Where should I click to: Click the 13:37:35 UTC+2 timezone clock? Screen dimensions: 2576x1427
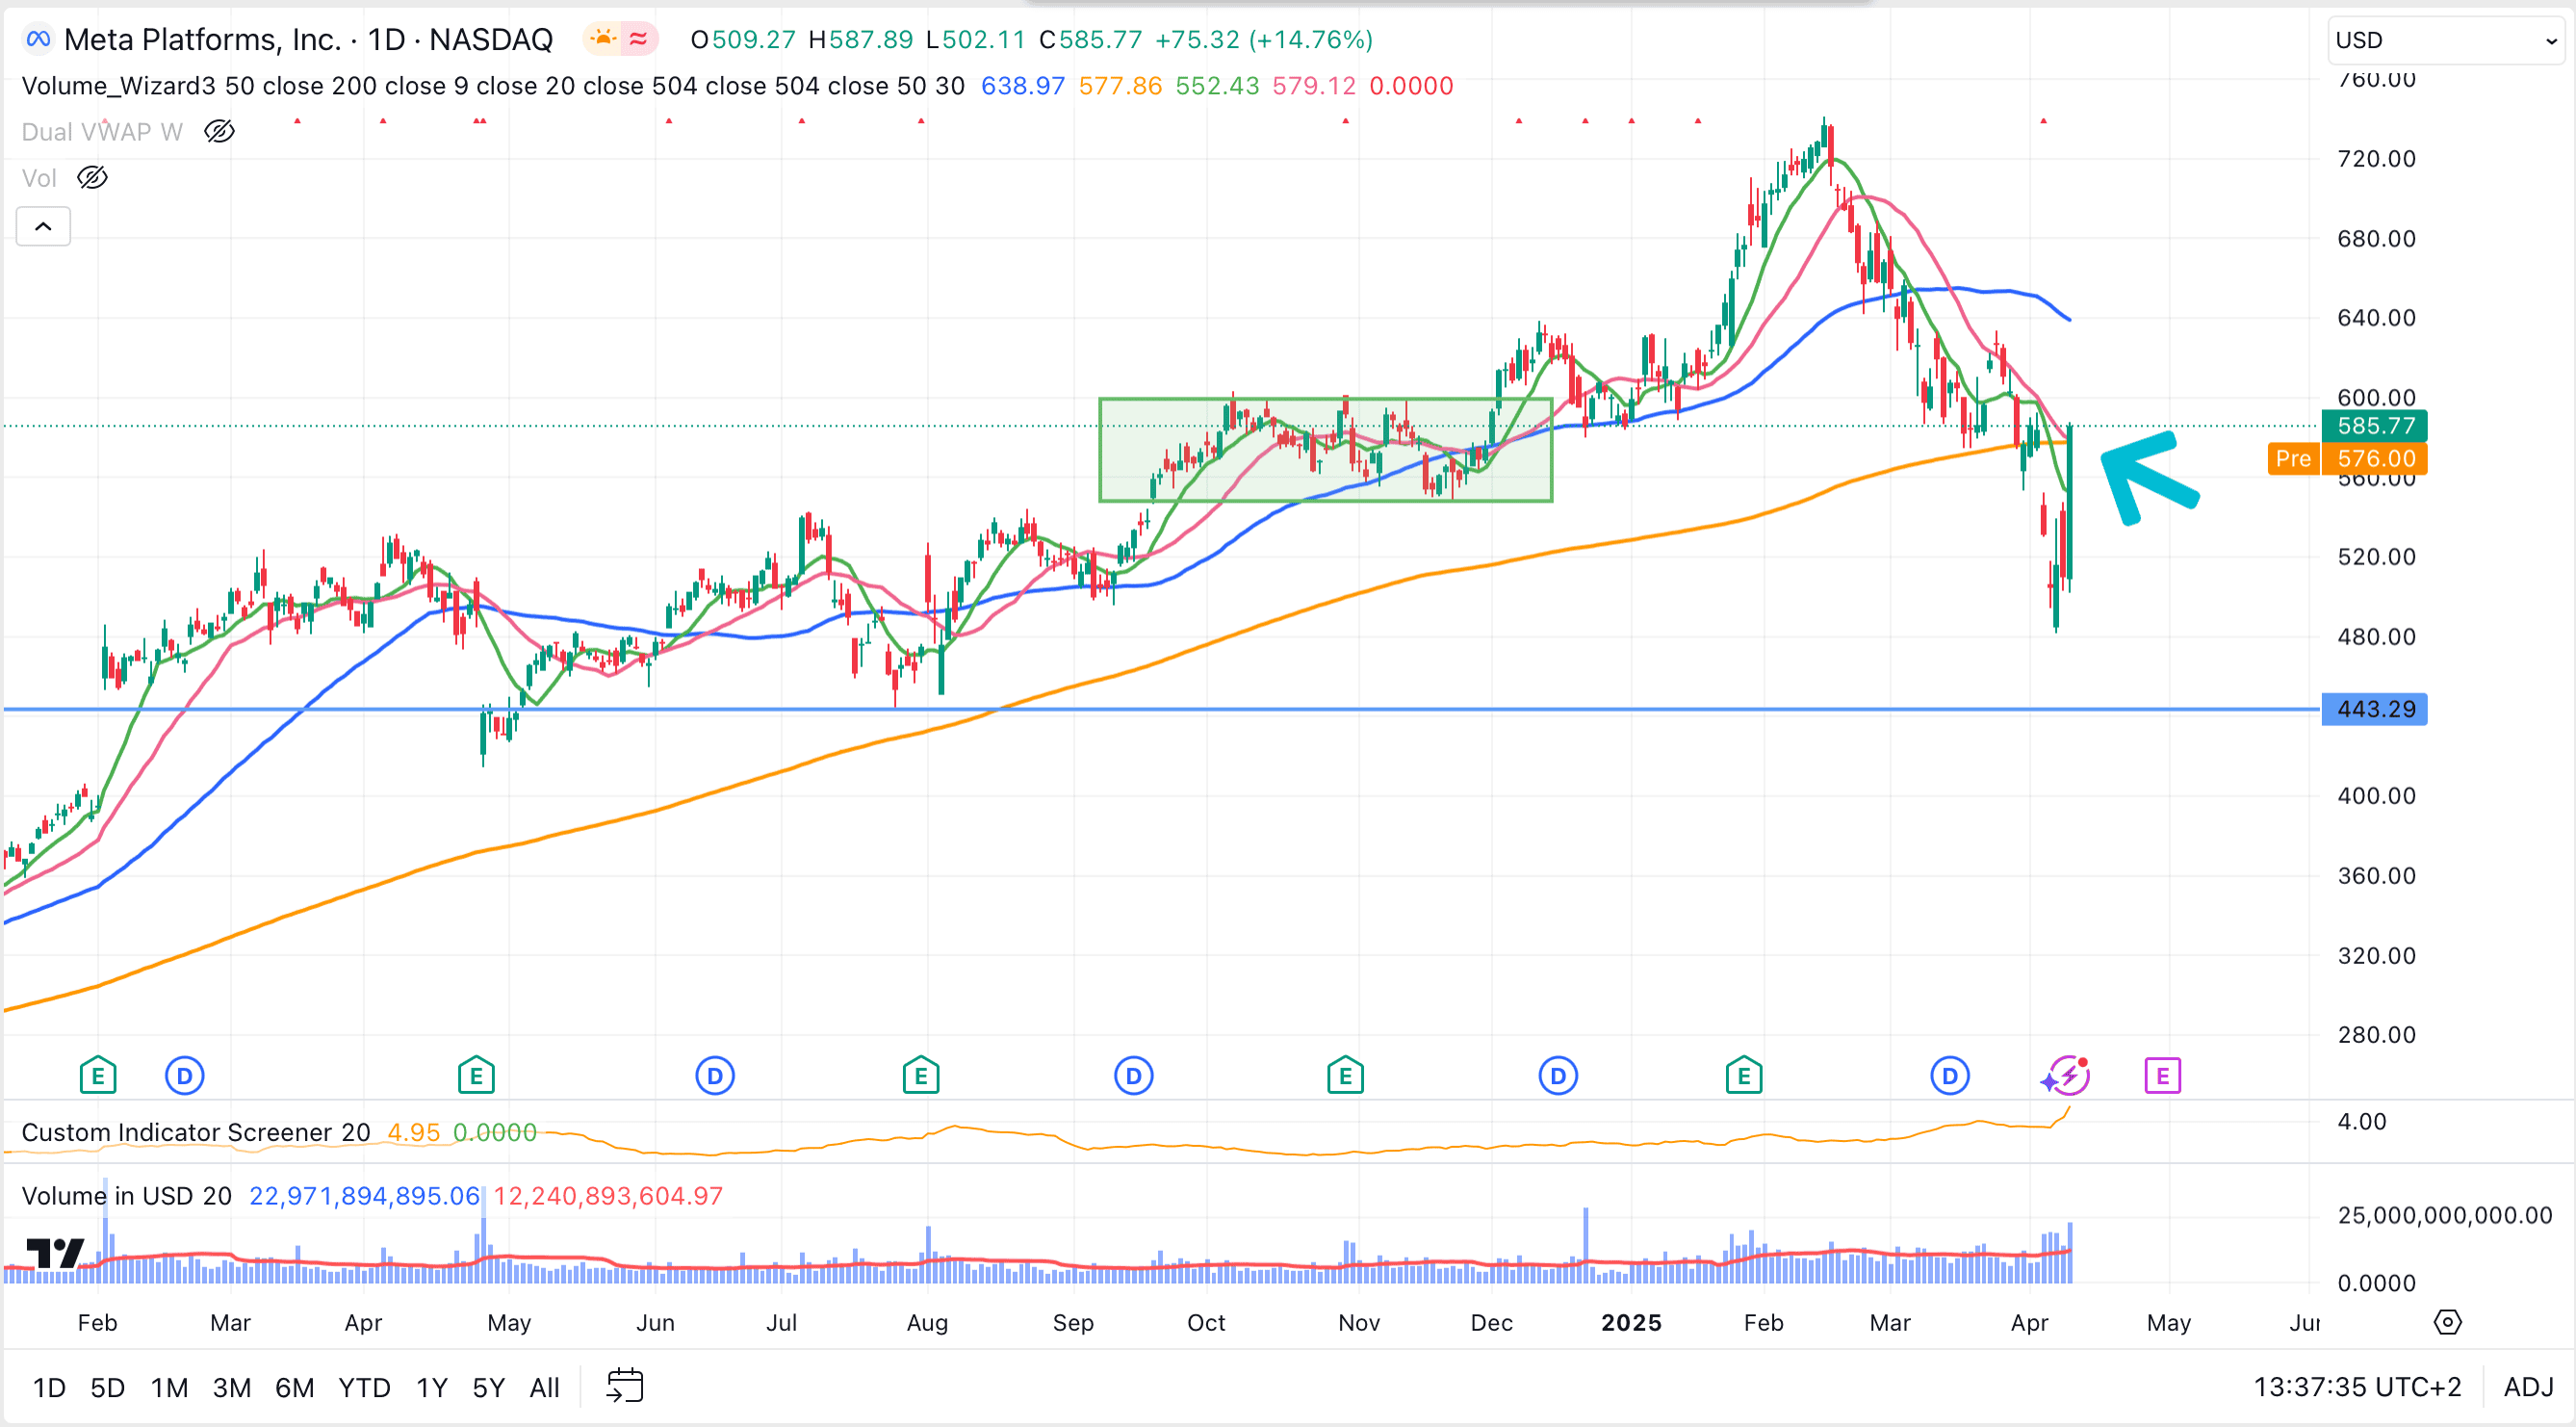(x=2357, y=1387)
